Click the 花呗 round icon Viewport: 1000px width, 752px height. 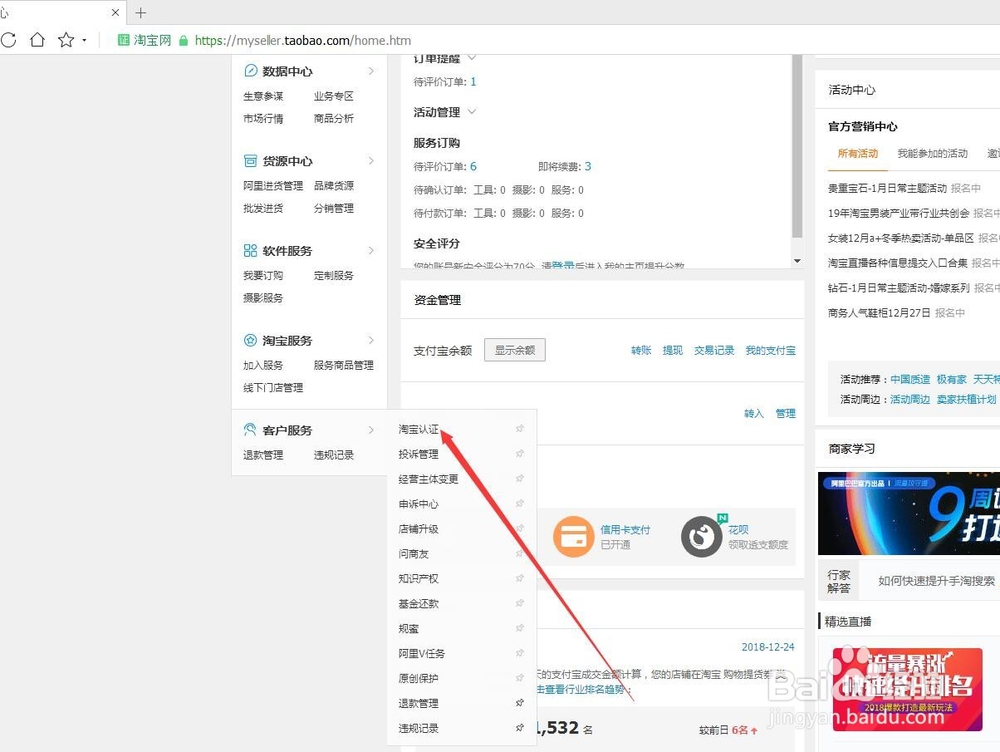point(701,537)
